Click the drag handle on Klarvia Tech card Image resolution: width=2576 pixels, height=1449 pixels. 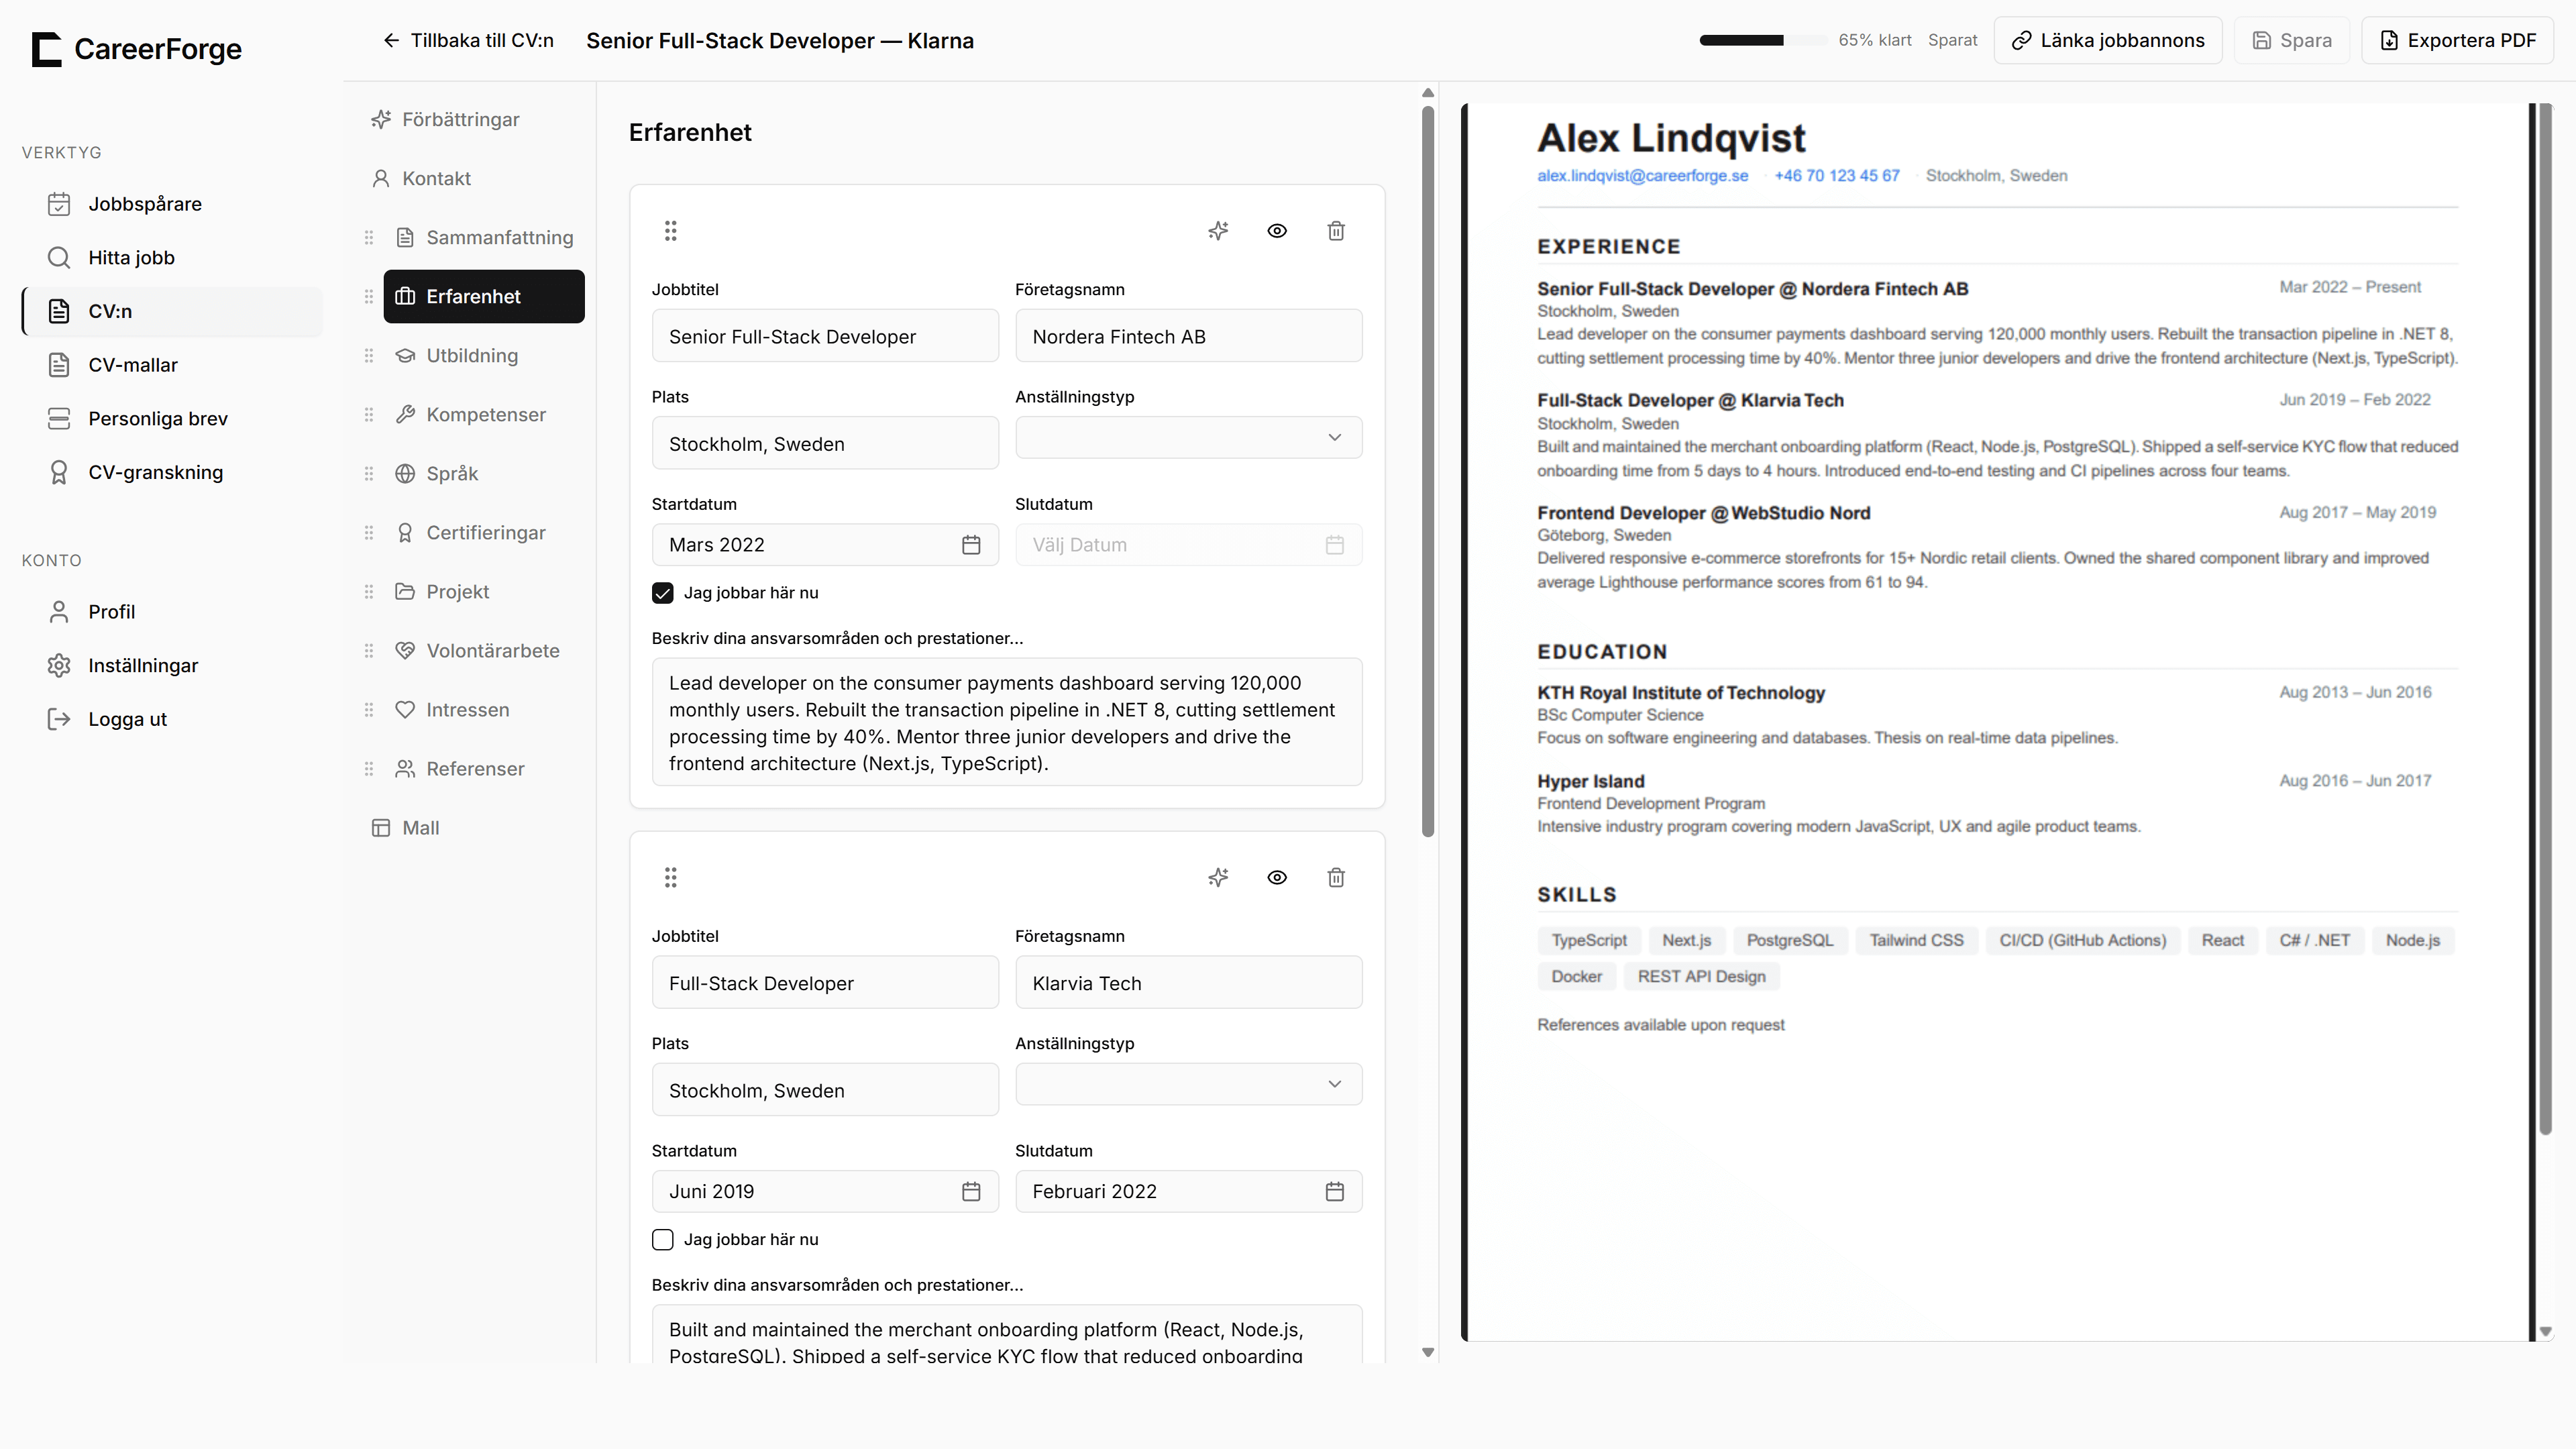(671, 877)
